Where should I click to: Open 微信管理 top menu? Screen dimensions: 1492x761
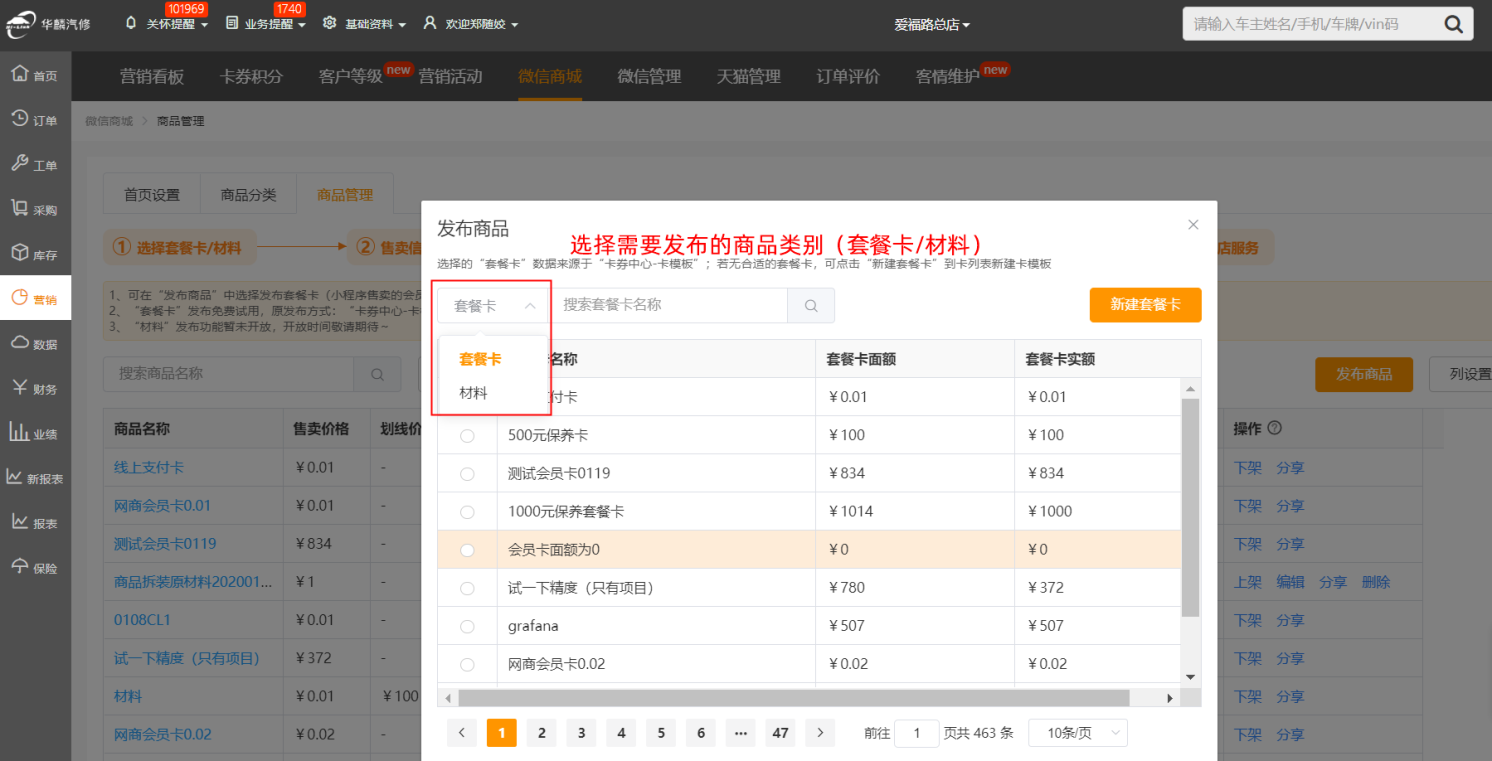649,76
